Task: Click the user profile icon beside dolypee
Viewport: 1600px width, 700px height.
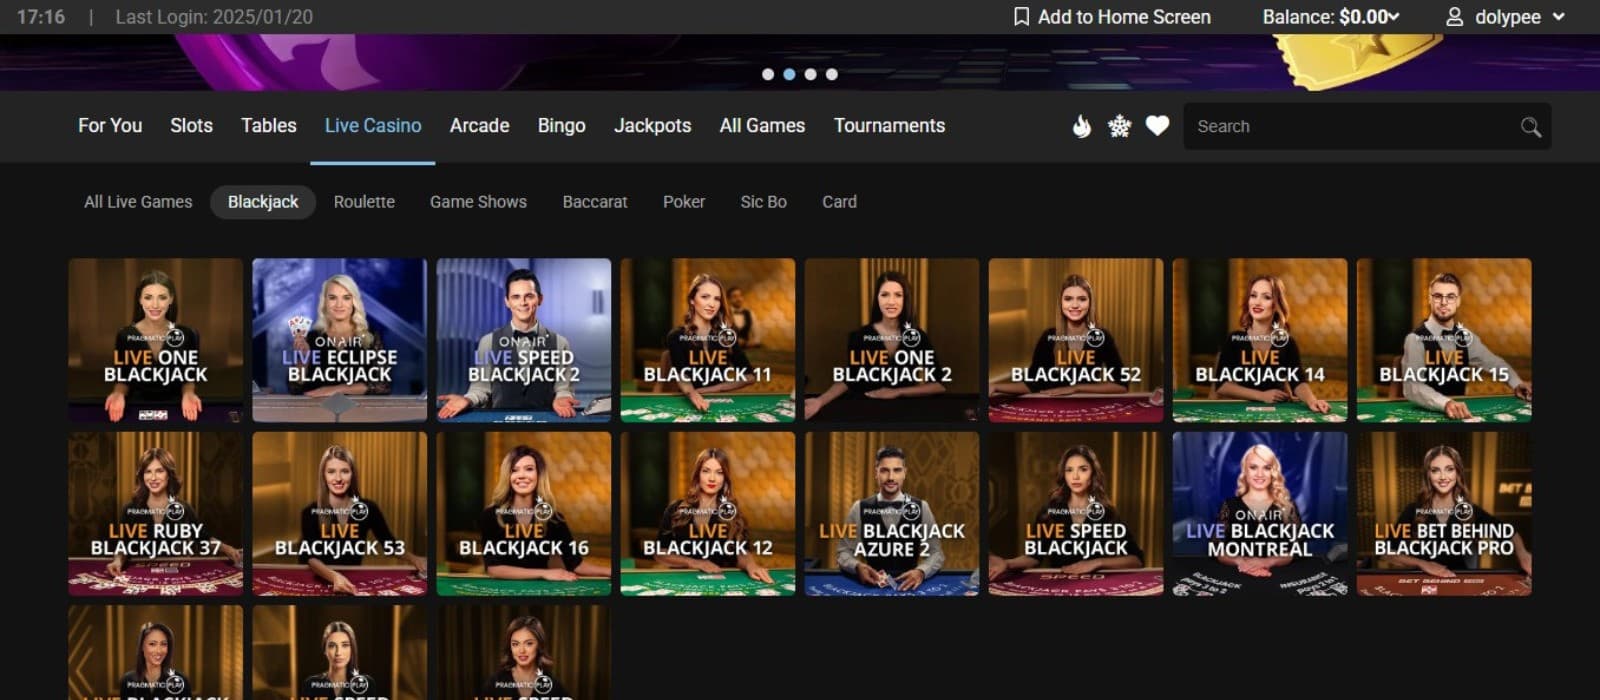Action: [1455, 17]
